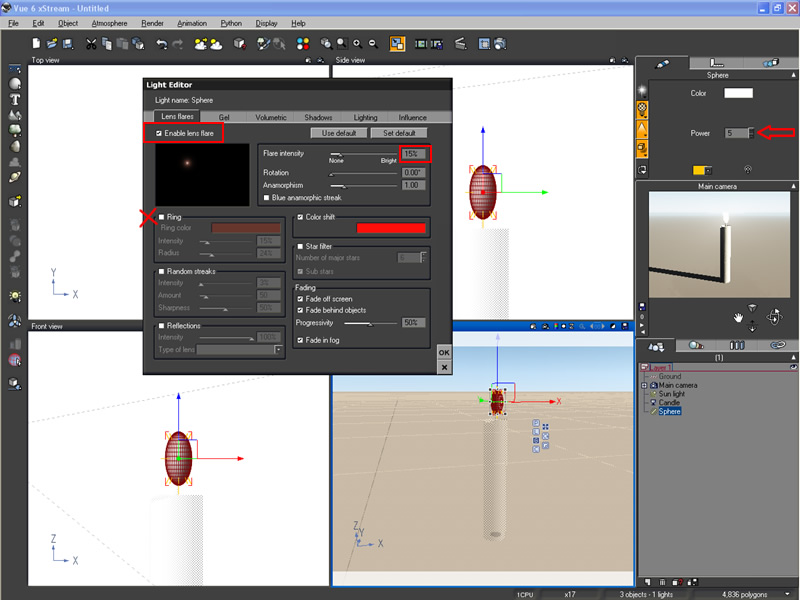
Task: Click the hand pan icon under Main camera
Action: point(738,318)
